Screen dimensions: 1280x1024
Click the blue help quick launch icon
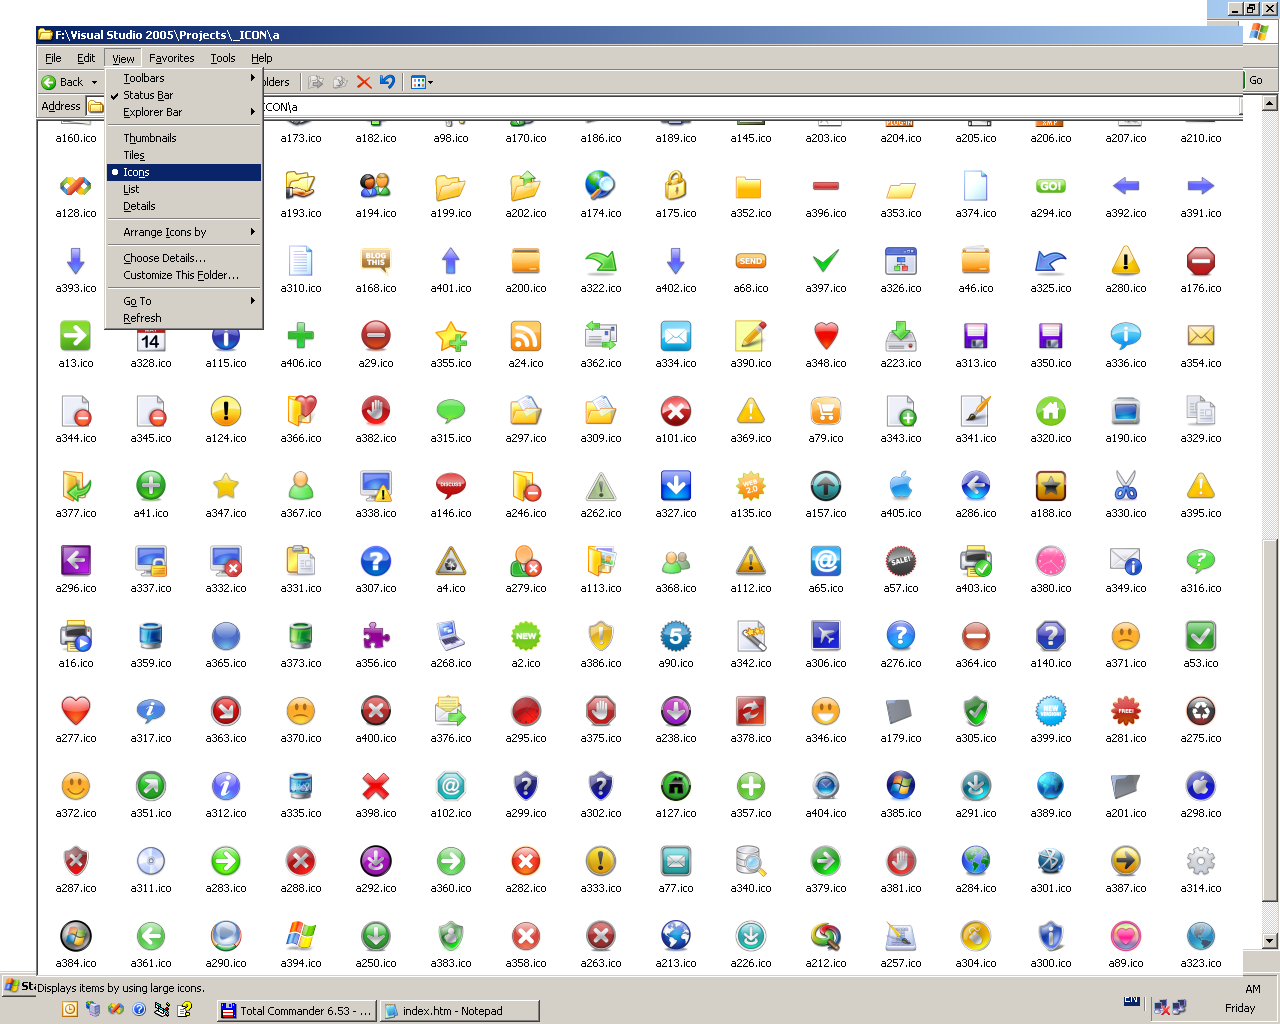pyautogui.click(x=139, y=1009)
